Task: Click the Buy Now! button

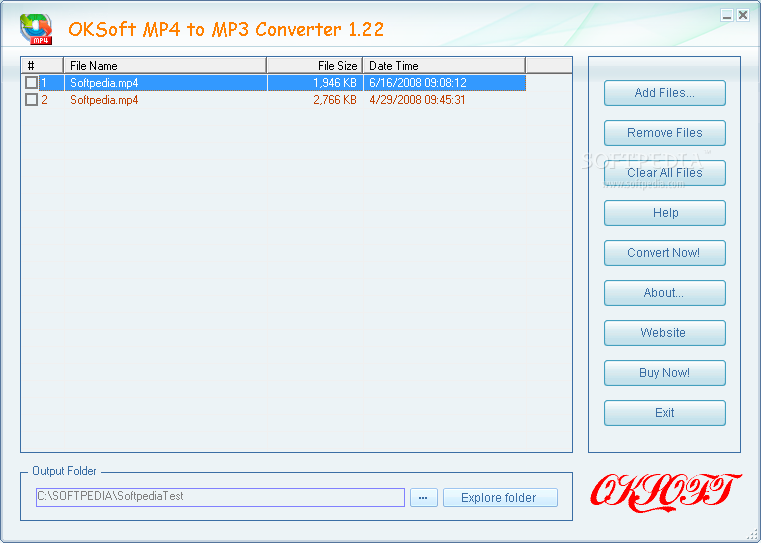Action: (x=664, y=373)
